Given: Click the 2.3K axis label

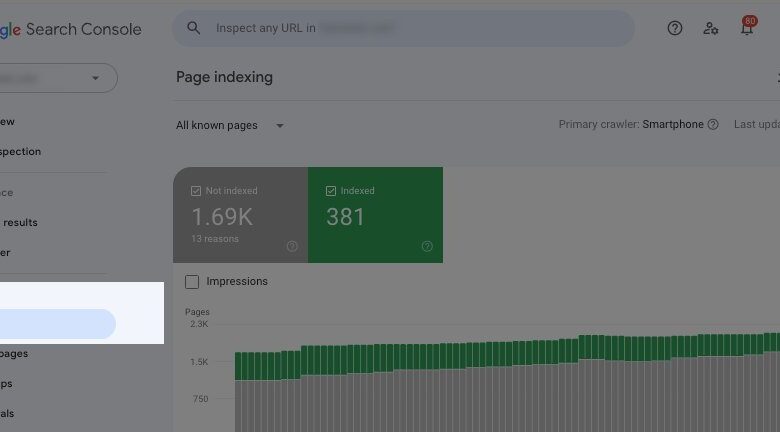Looking at the screenshot, I should [x=199, y=324].
